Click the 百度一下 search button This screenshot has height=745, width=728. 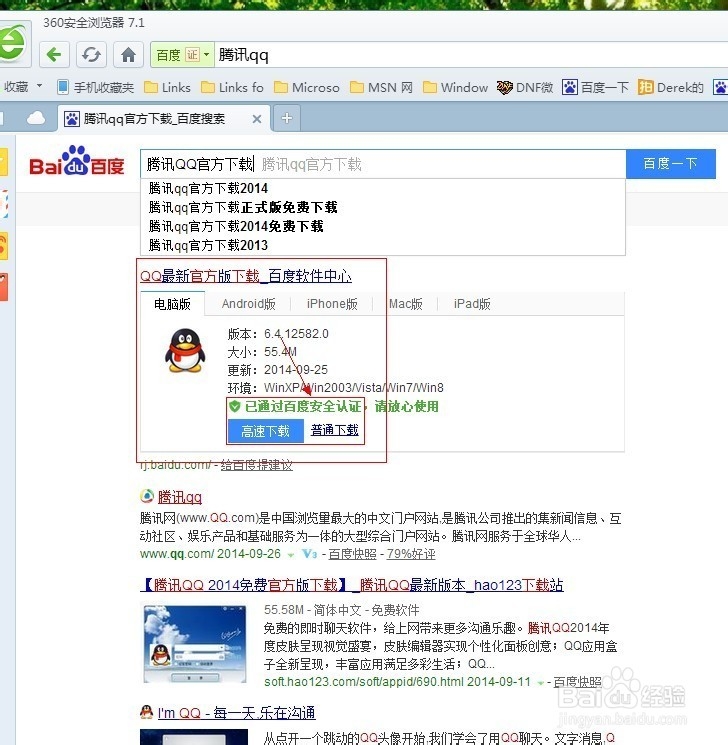tap(671, 164)
